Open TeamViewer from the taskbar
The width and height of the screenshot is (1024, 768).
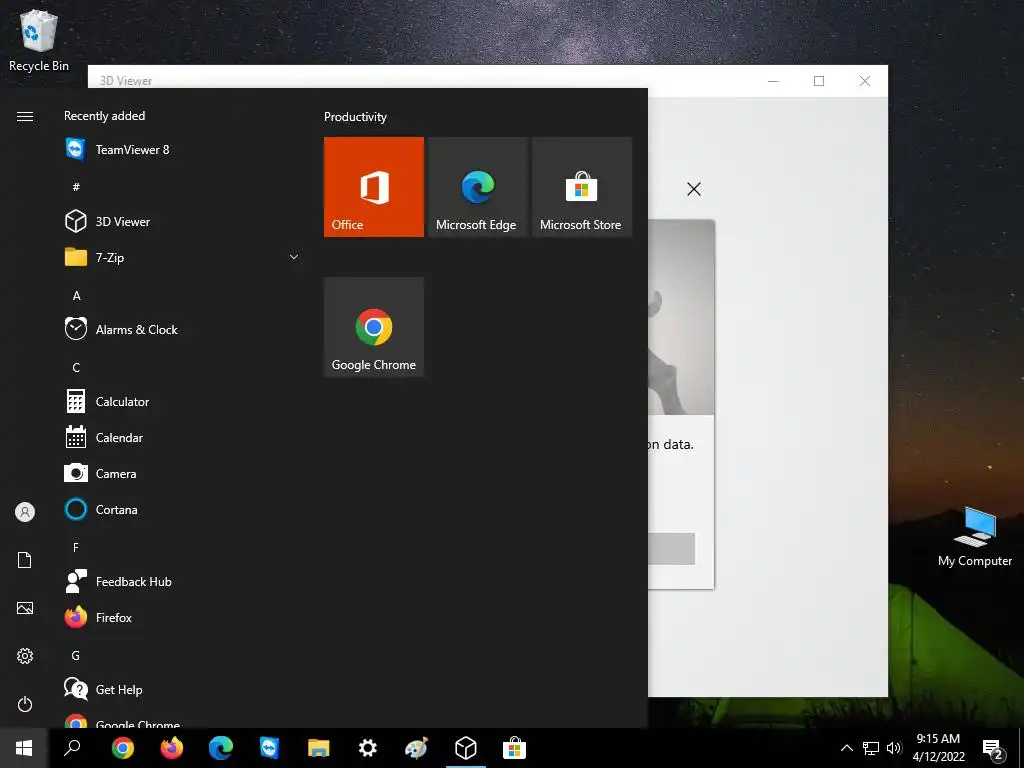point(269,748)
